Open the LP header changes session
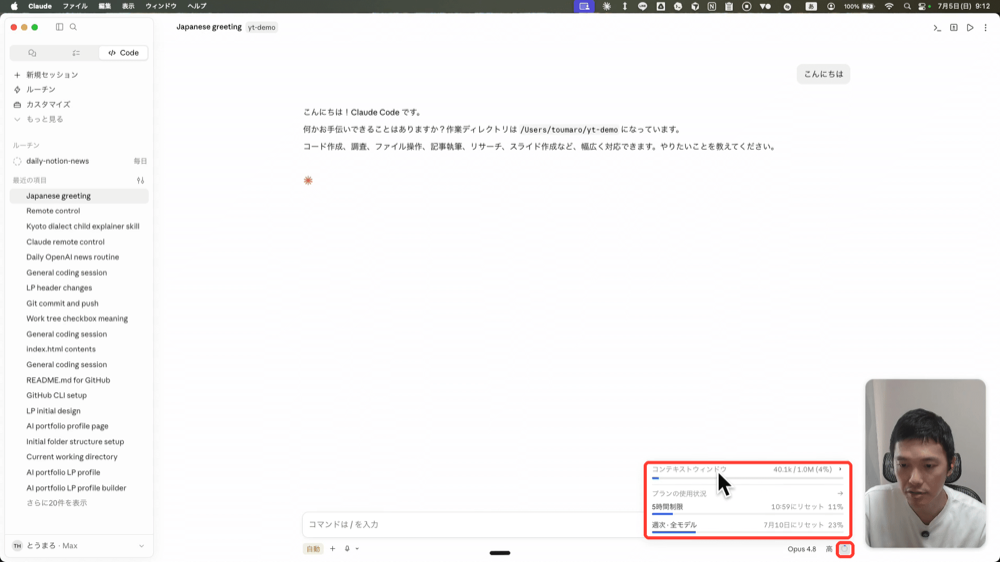Viewport: 1000px width, 562px height. click(x=80, y=288)
